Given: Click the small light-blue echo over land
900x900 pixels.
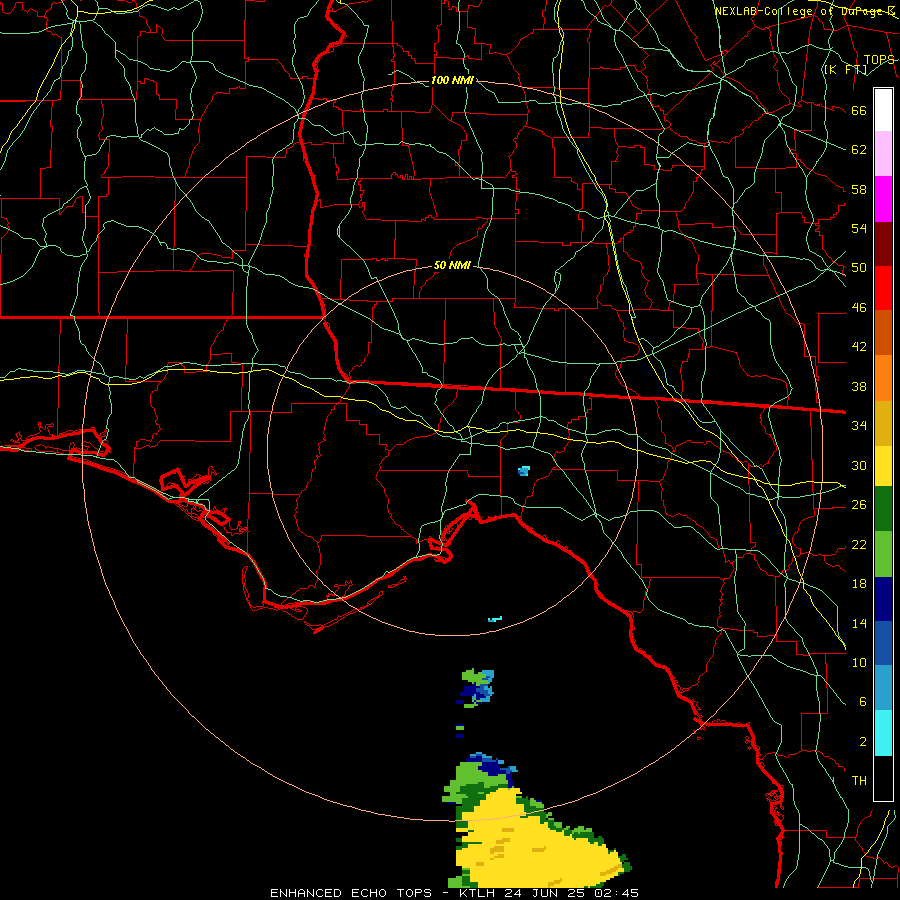Looking at the screenshot, I should pyautogui.click(x=523, y=471).
